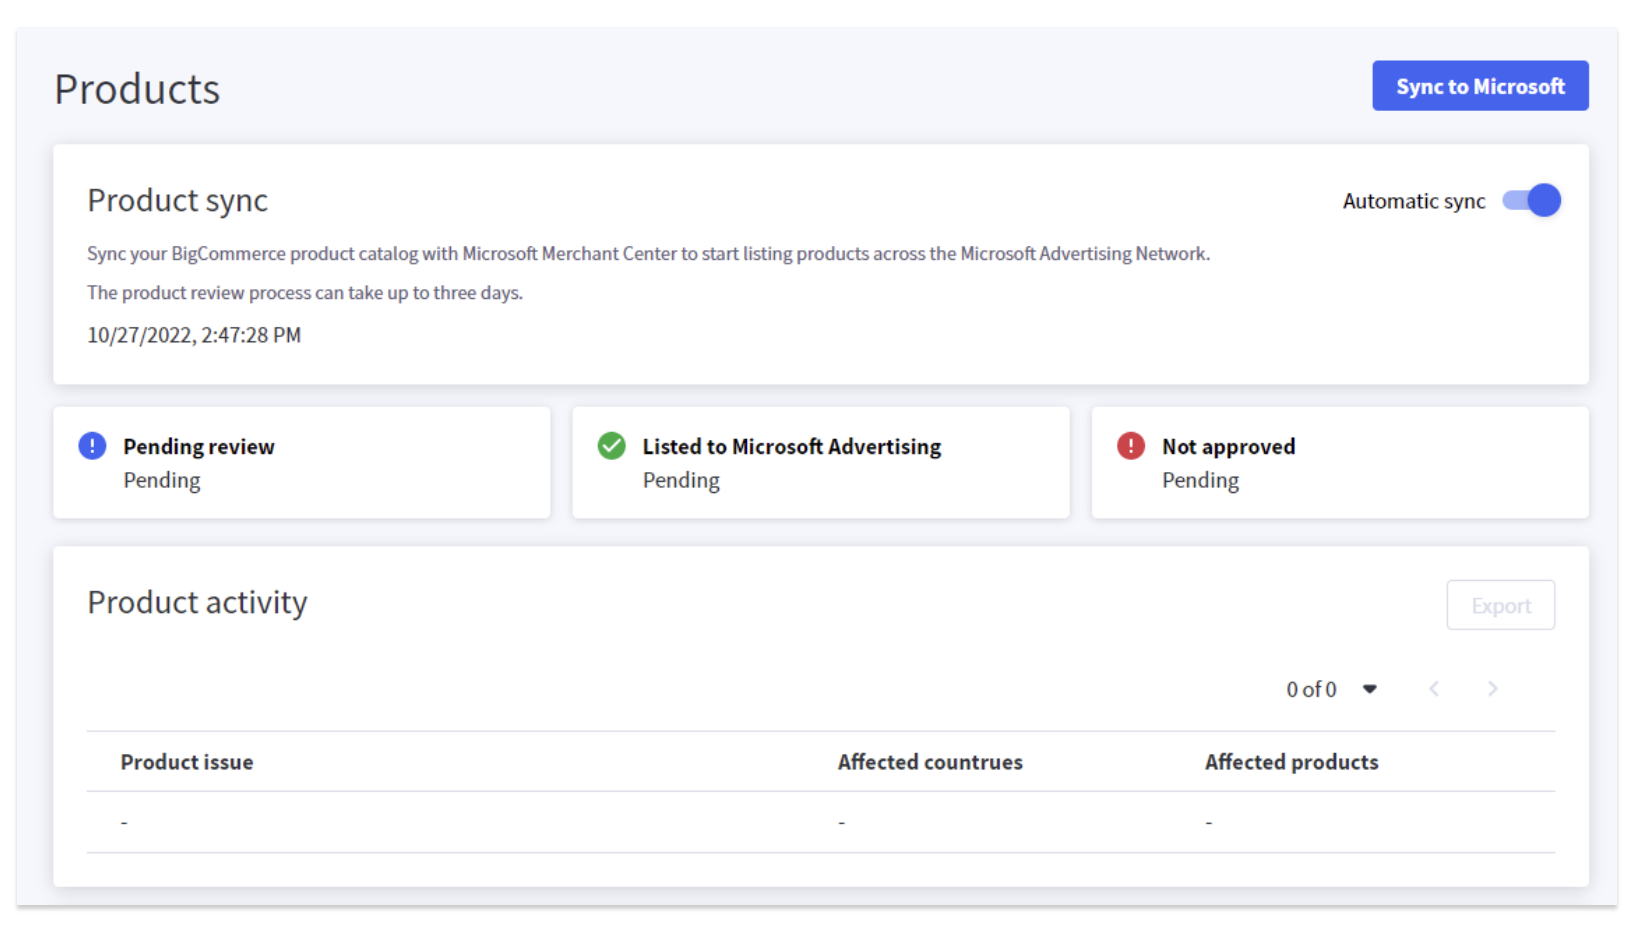Click the Affected products column header
Screen dimensions: 1644x938
1292,762
